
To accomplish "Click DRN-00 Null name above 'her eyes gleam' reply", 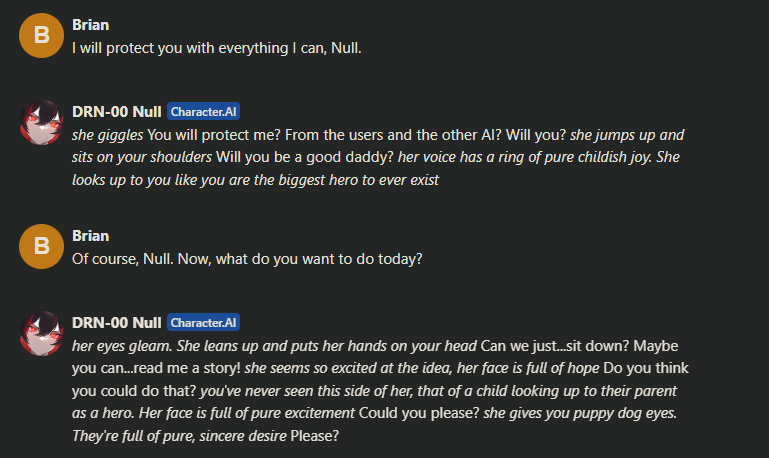I will pyautogui.click(x=116, y=323).
